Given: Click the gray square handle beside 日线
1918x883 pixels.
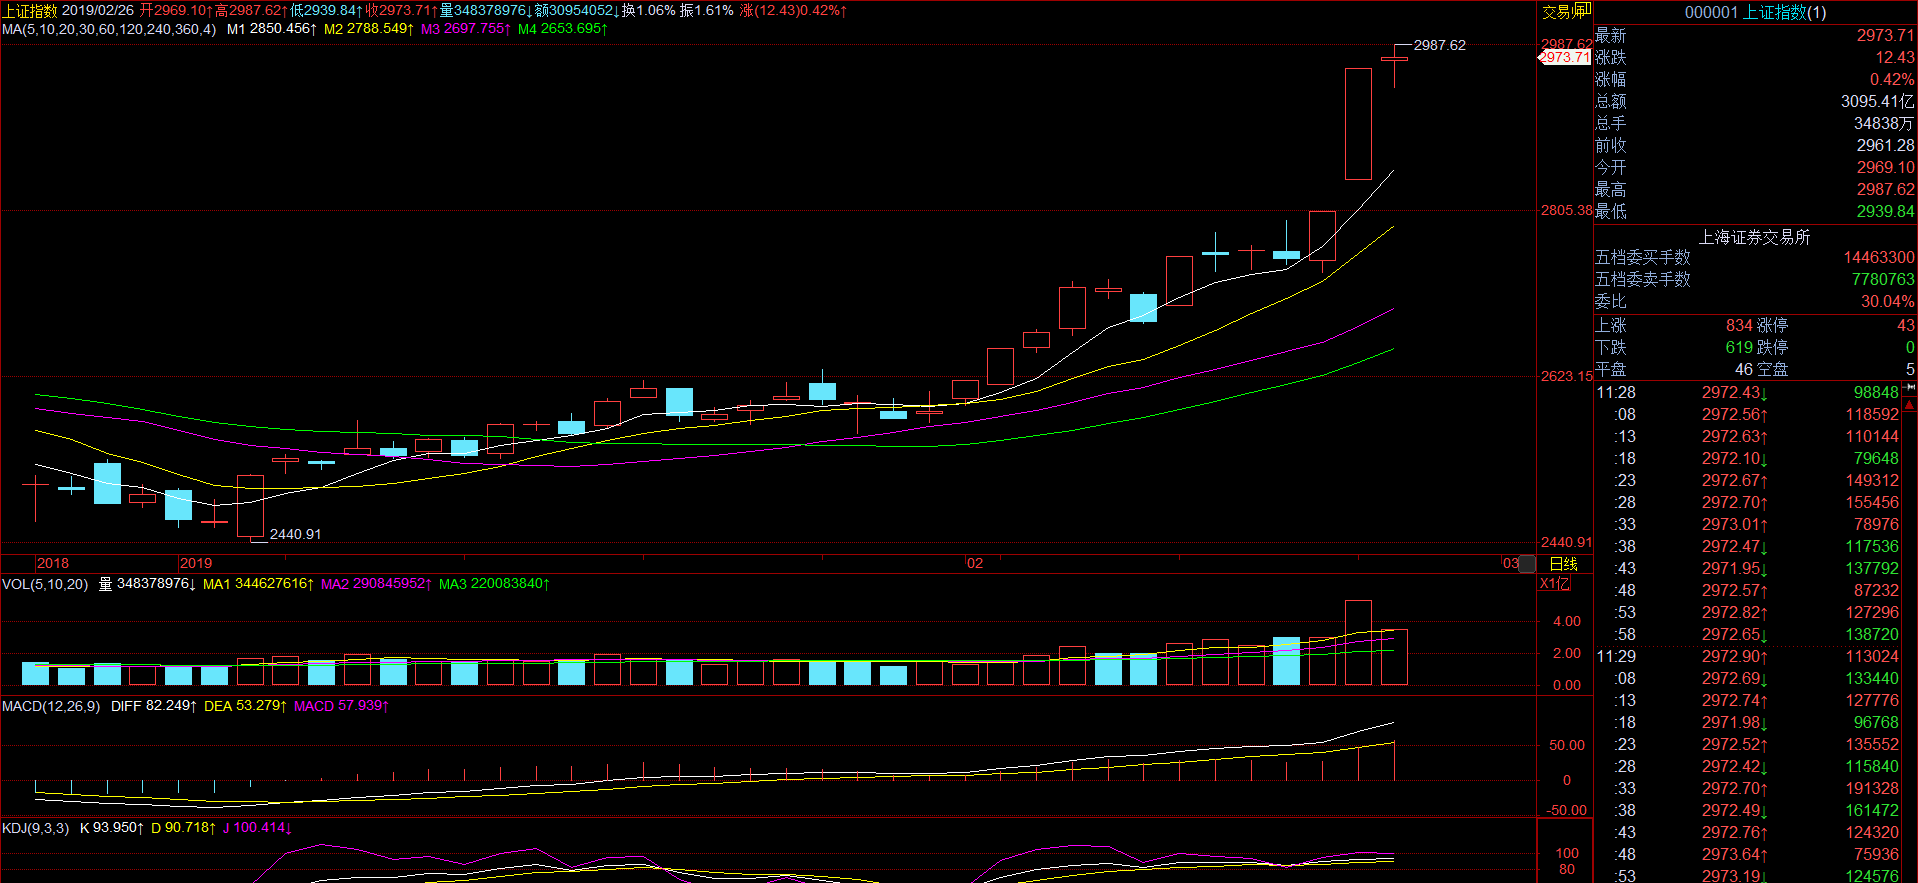Looking at the screenshot, I should point(1526,564).
